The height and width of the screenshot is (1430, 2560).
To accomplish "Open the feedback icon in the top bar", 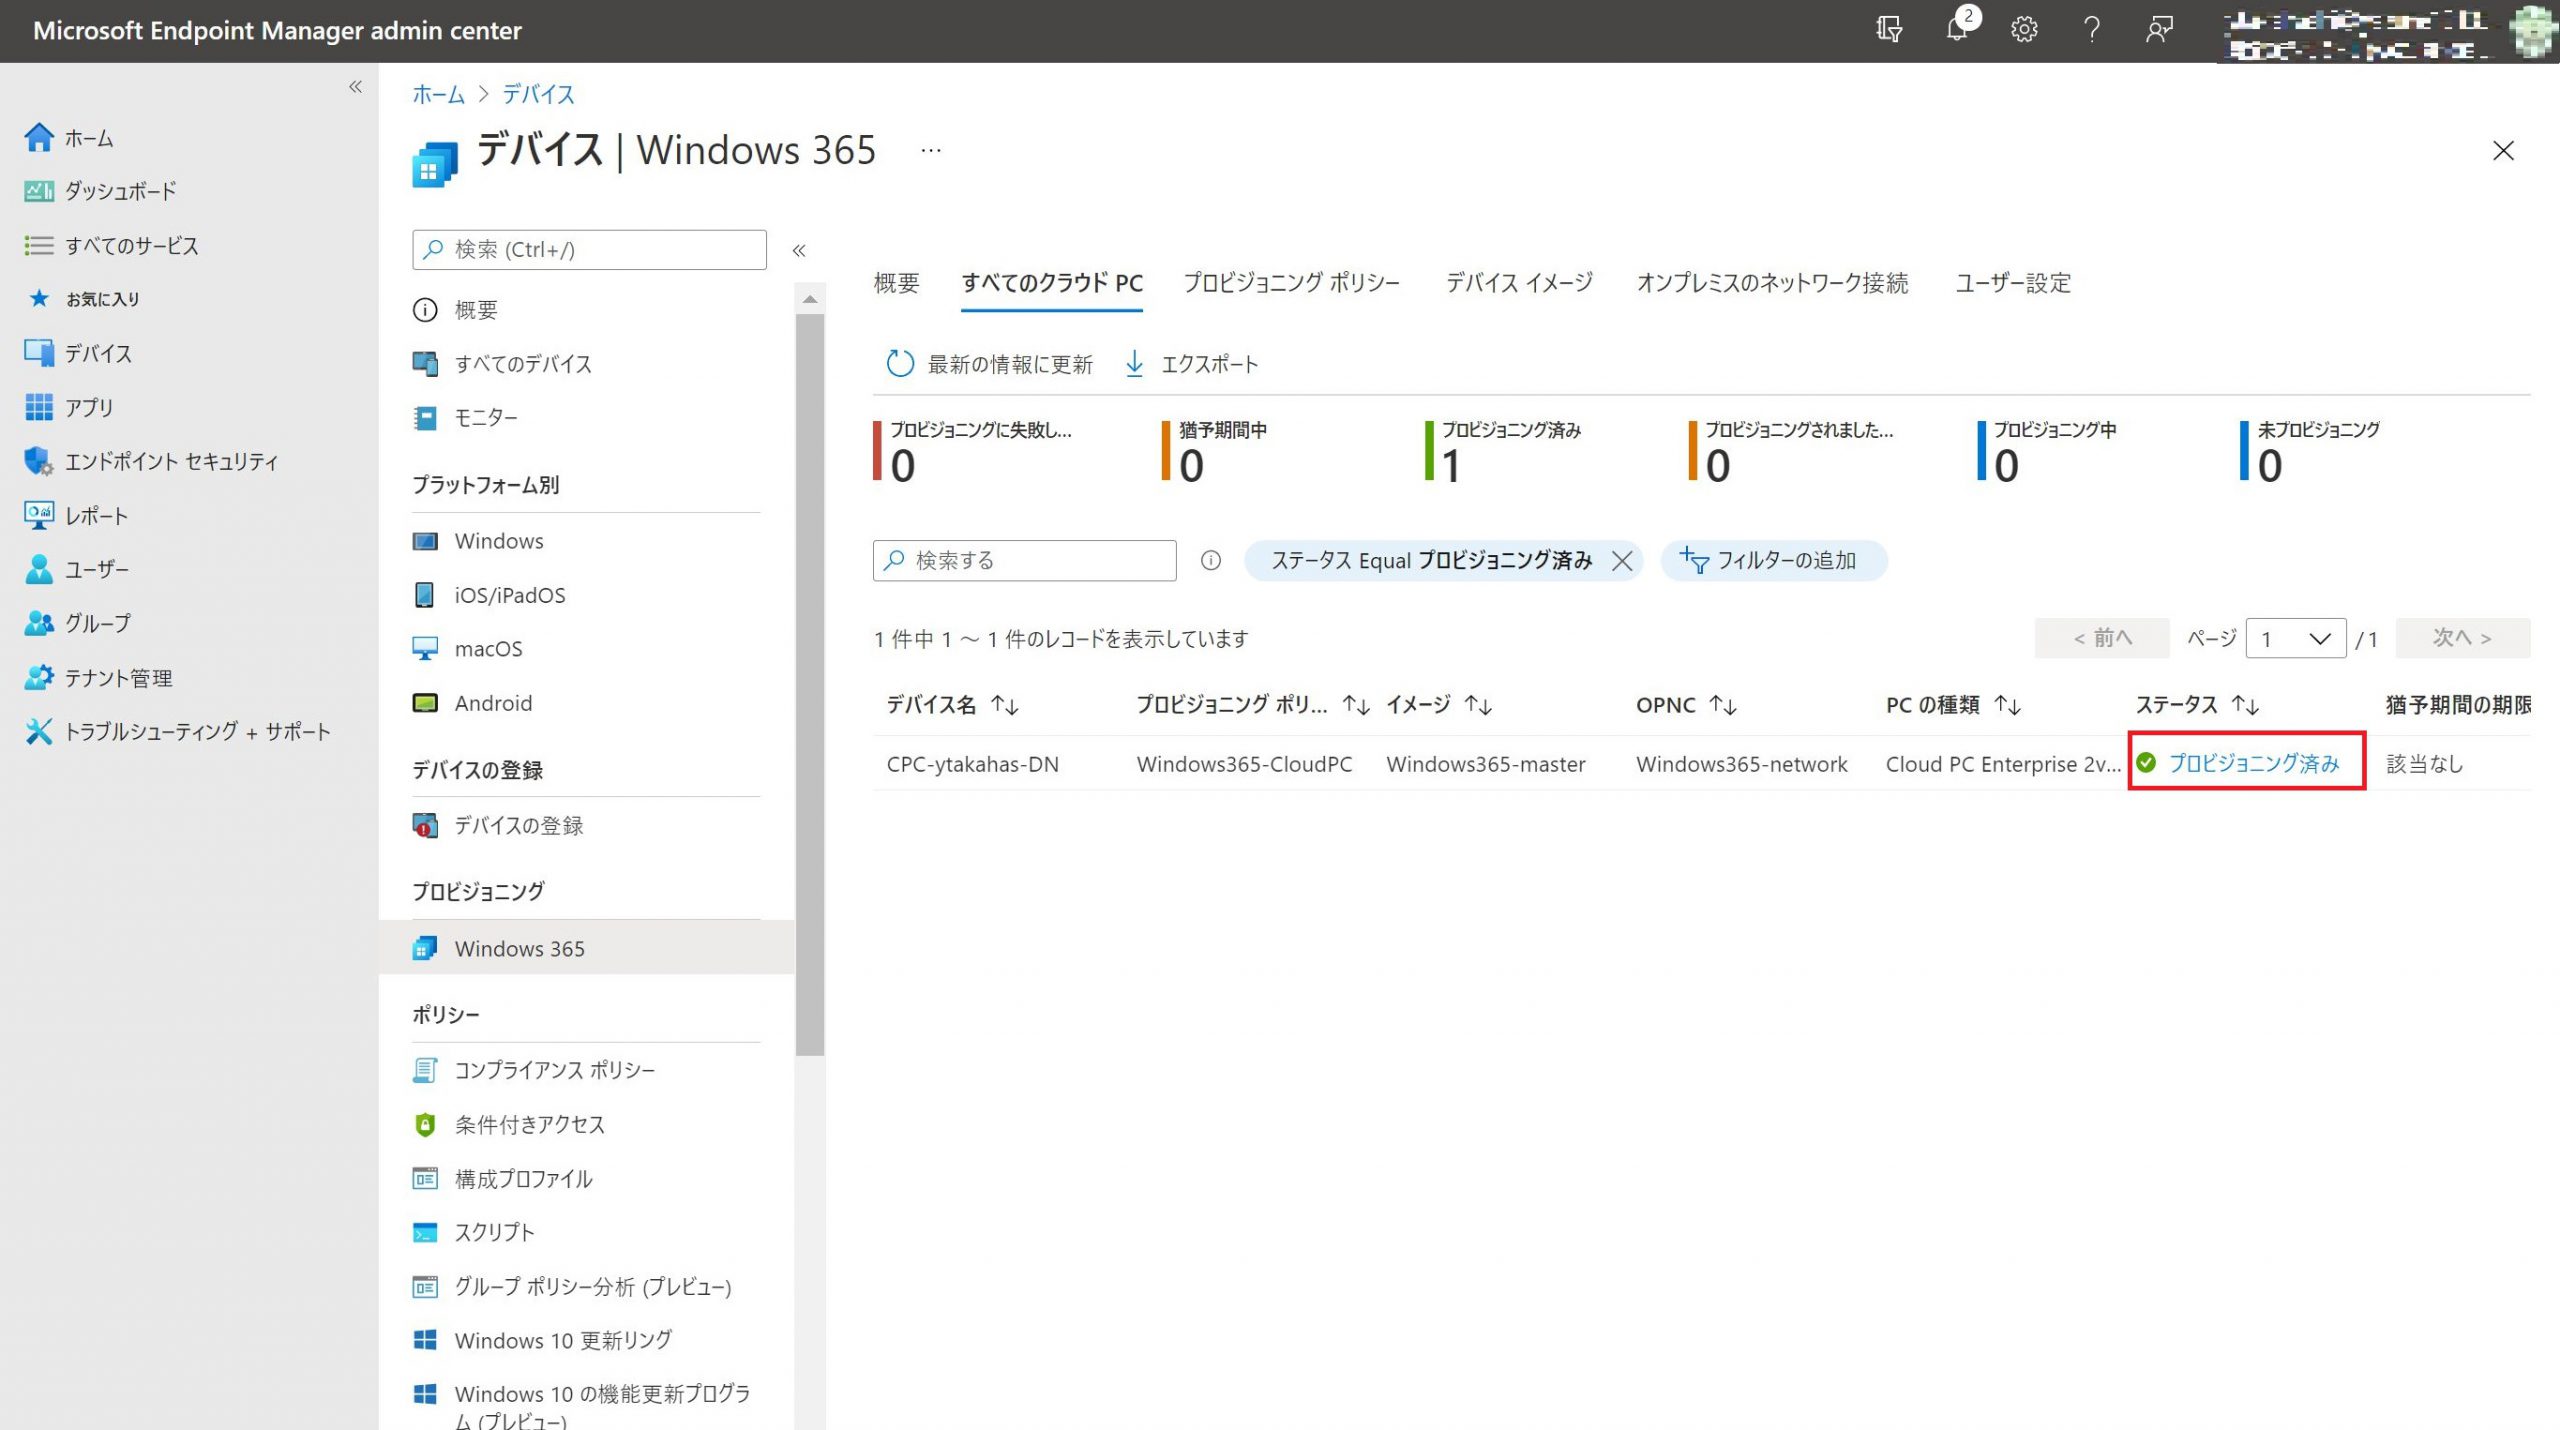I will click(x=2159, y=30).
